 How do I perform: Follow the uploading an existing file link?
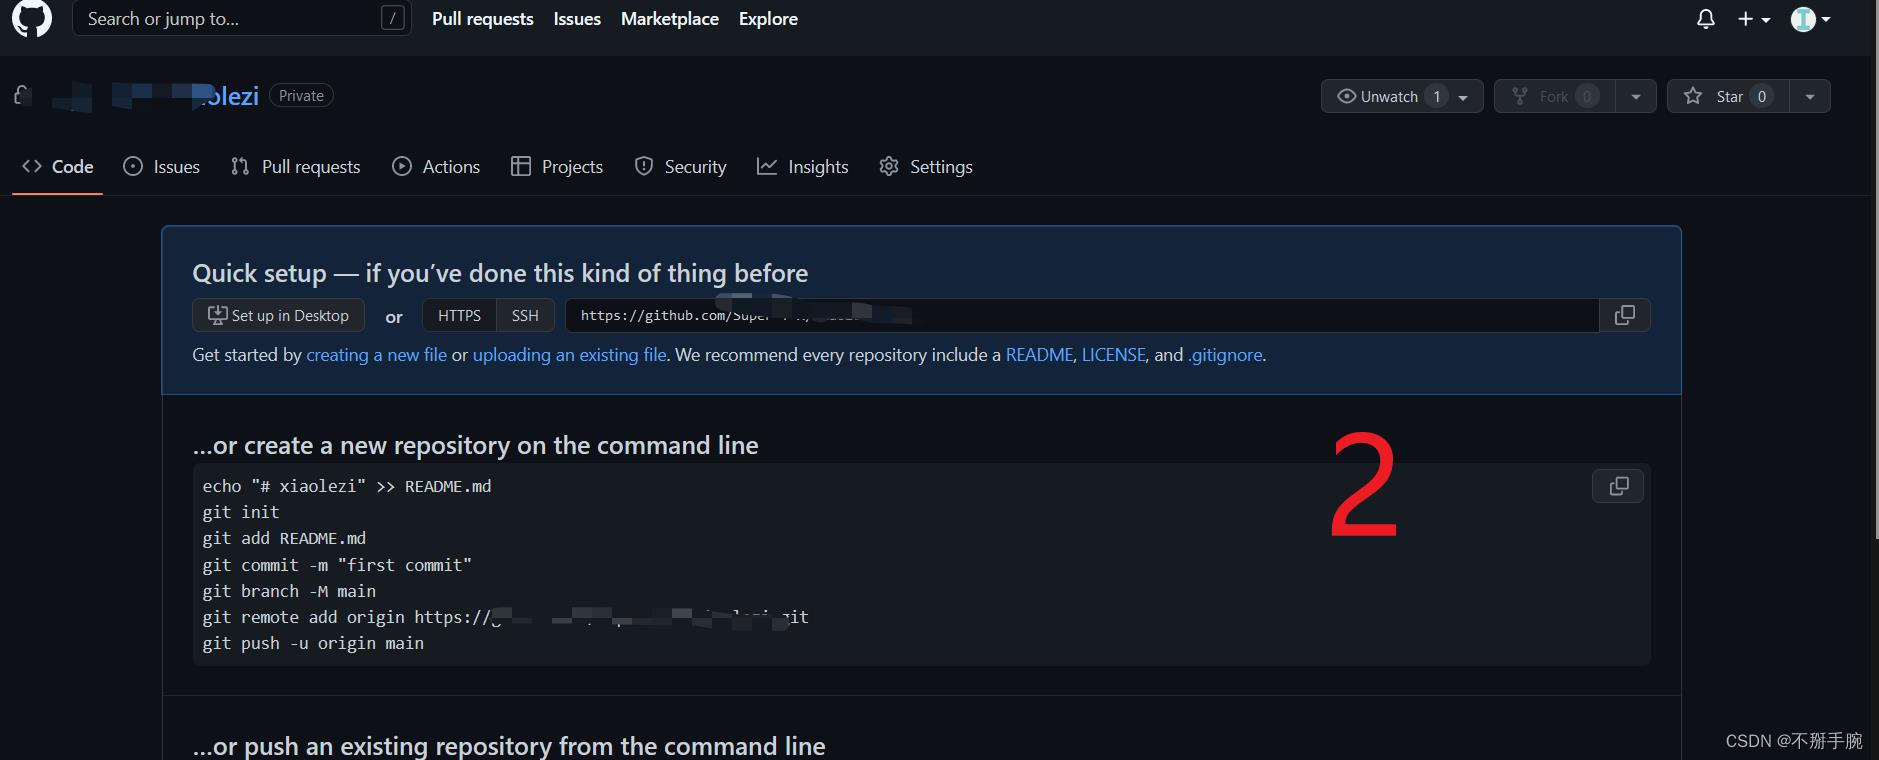coord(570,355)
